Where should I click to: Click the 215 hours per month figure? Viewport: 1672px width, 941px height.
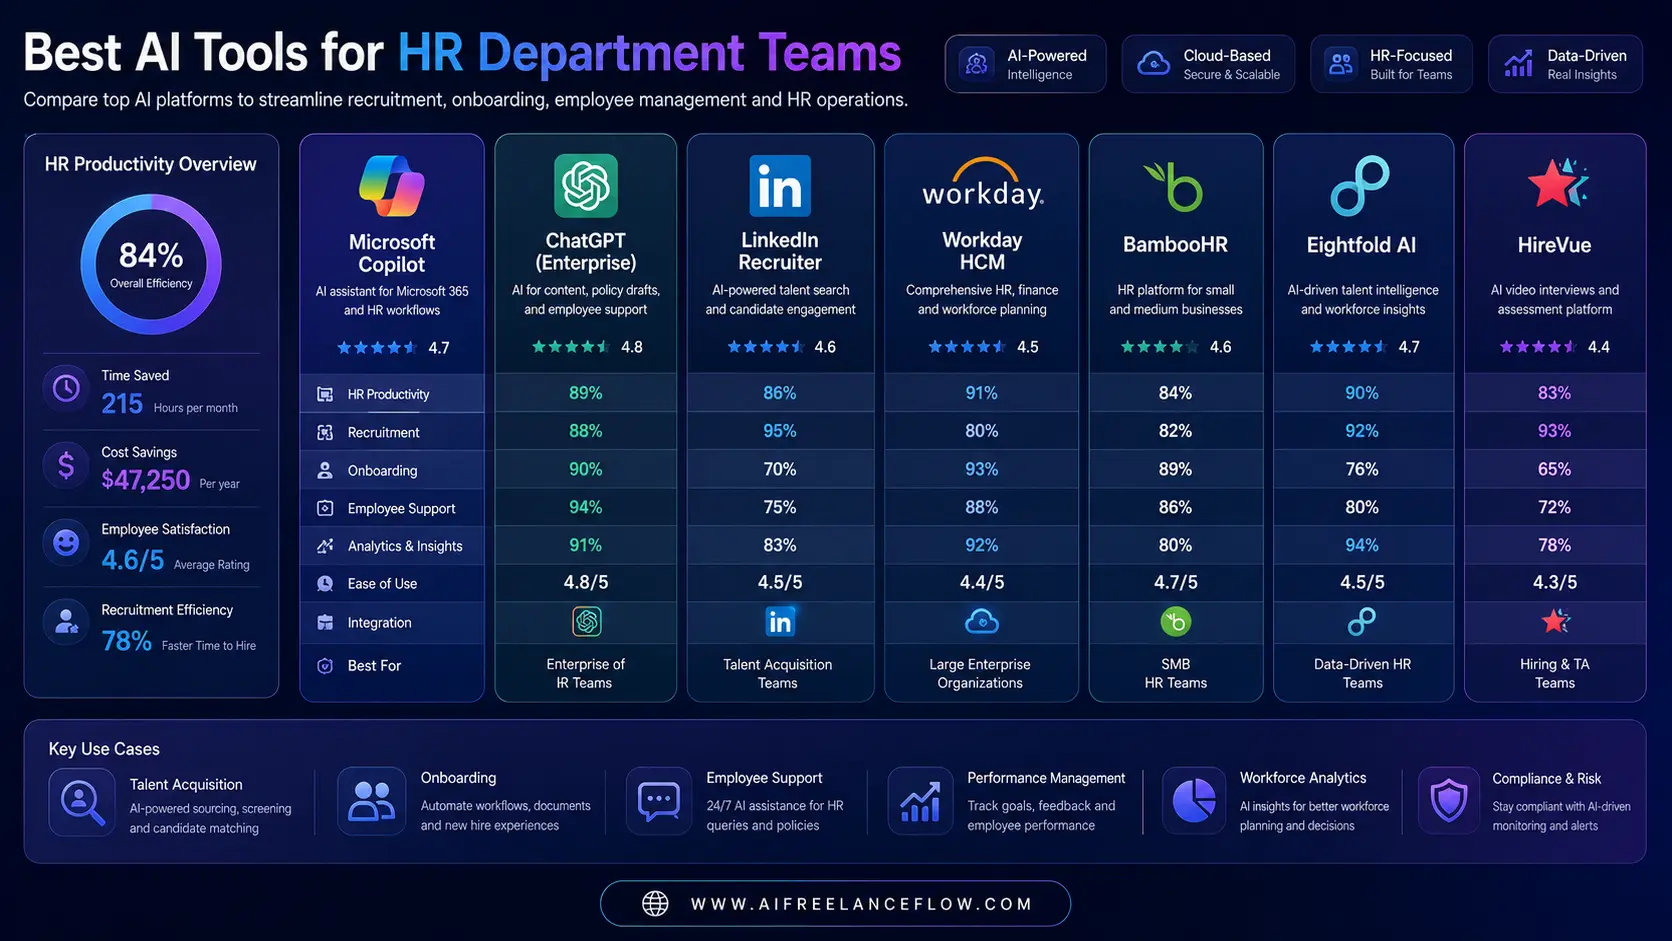point(122,404)
